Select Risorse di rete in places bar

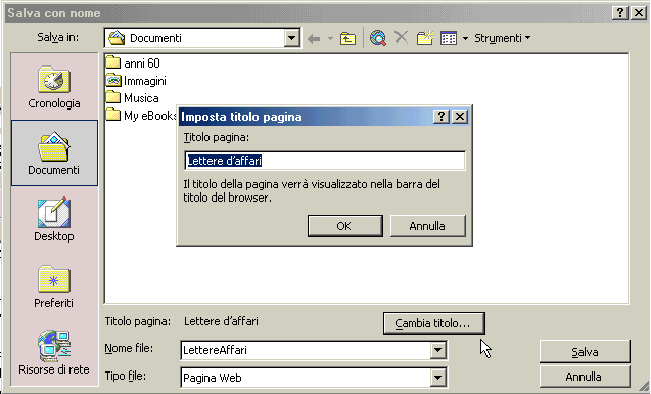point(54,353)
